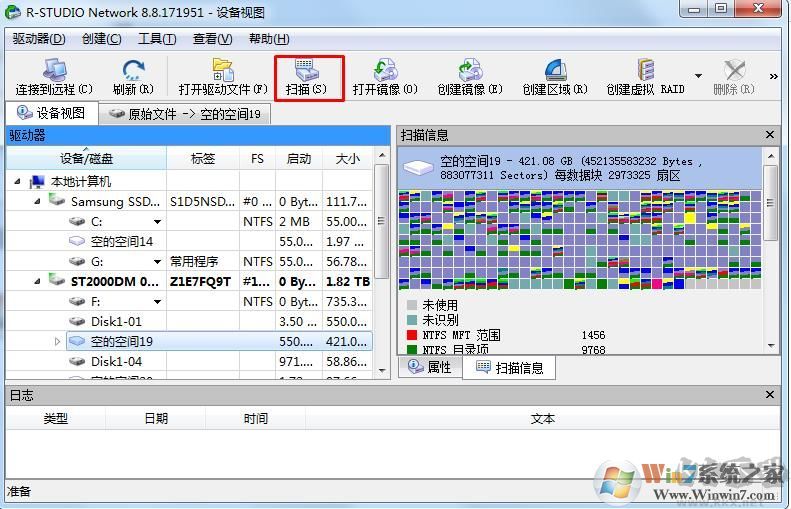Click the drive list vertical scrollbar thumb
Image resolution: width=791 pixels, height=509 pixels.
tap(382, 221)
